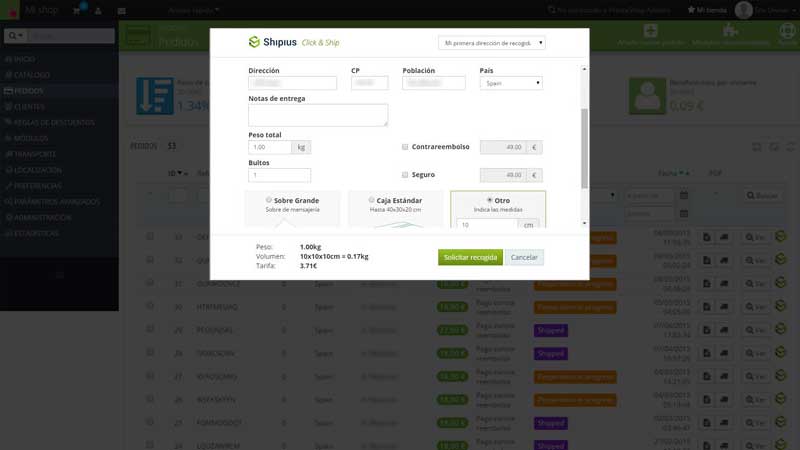Click the delivery truck icon on order row 27
The height and width of the screenshot is (450, 800).
click(724, 377)
